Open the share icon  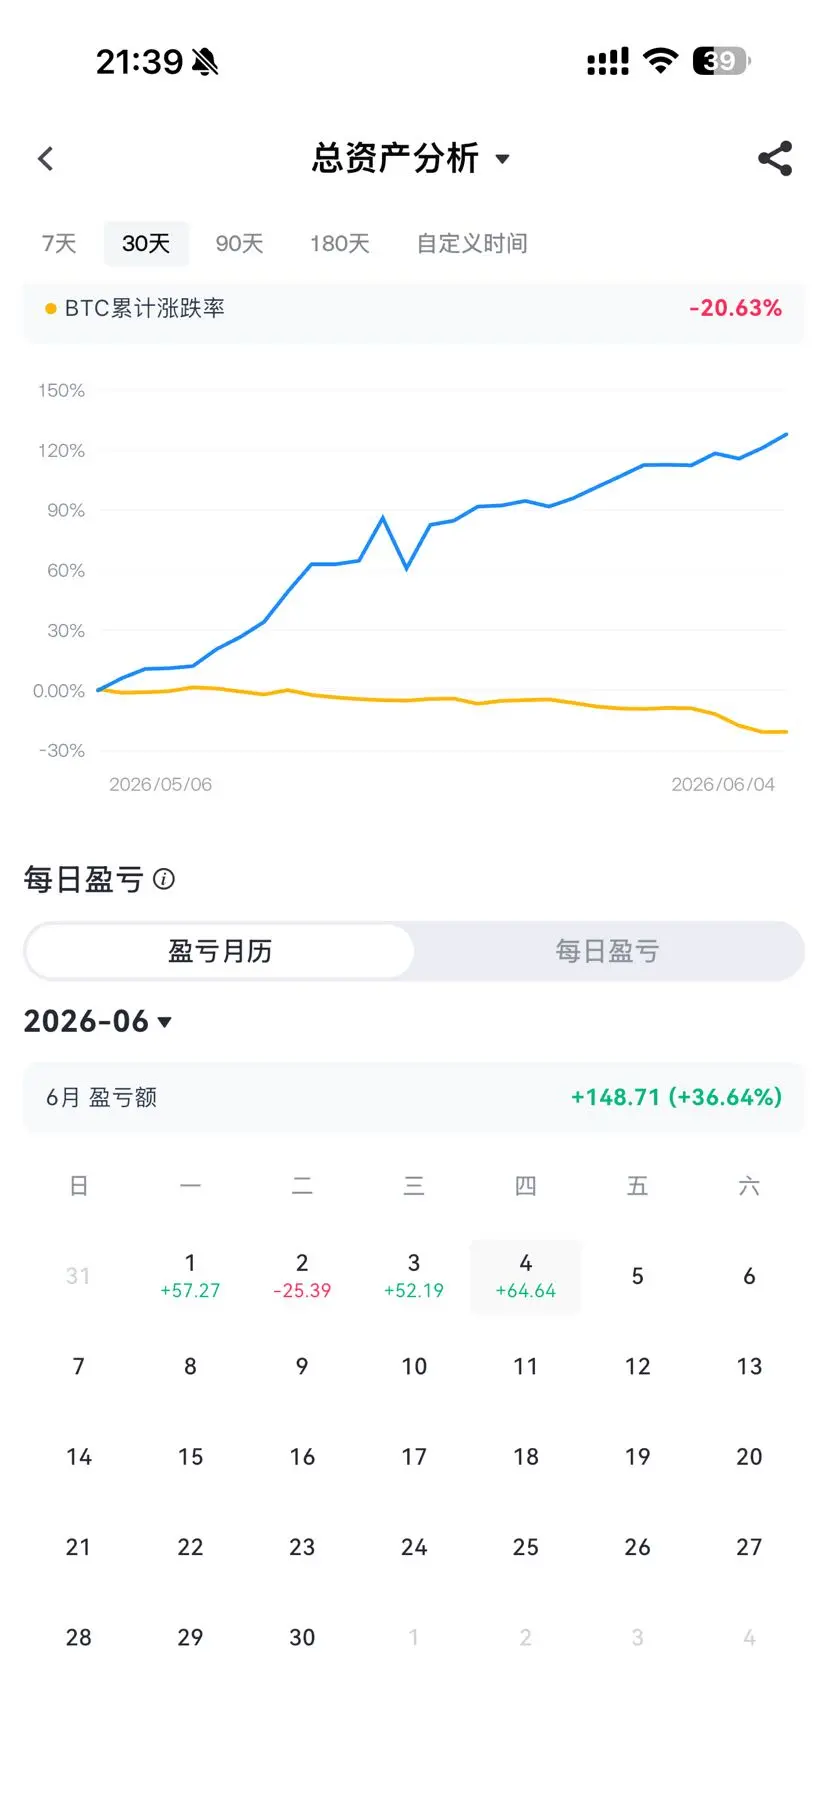[775, 158]
